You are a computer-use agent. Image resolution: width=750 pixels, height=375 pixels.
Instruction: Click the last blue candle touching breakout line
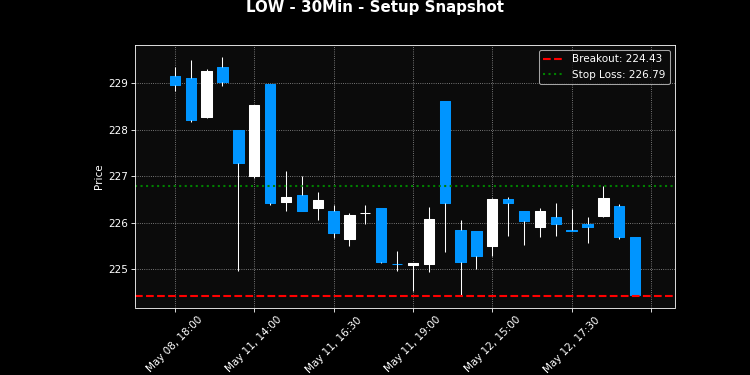(x=635, y=266)
